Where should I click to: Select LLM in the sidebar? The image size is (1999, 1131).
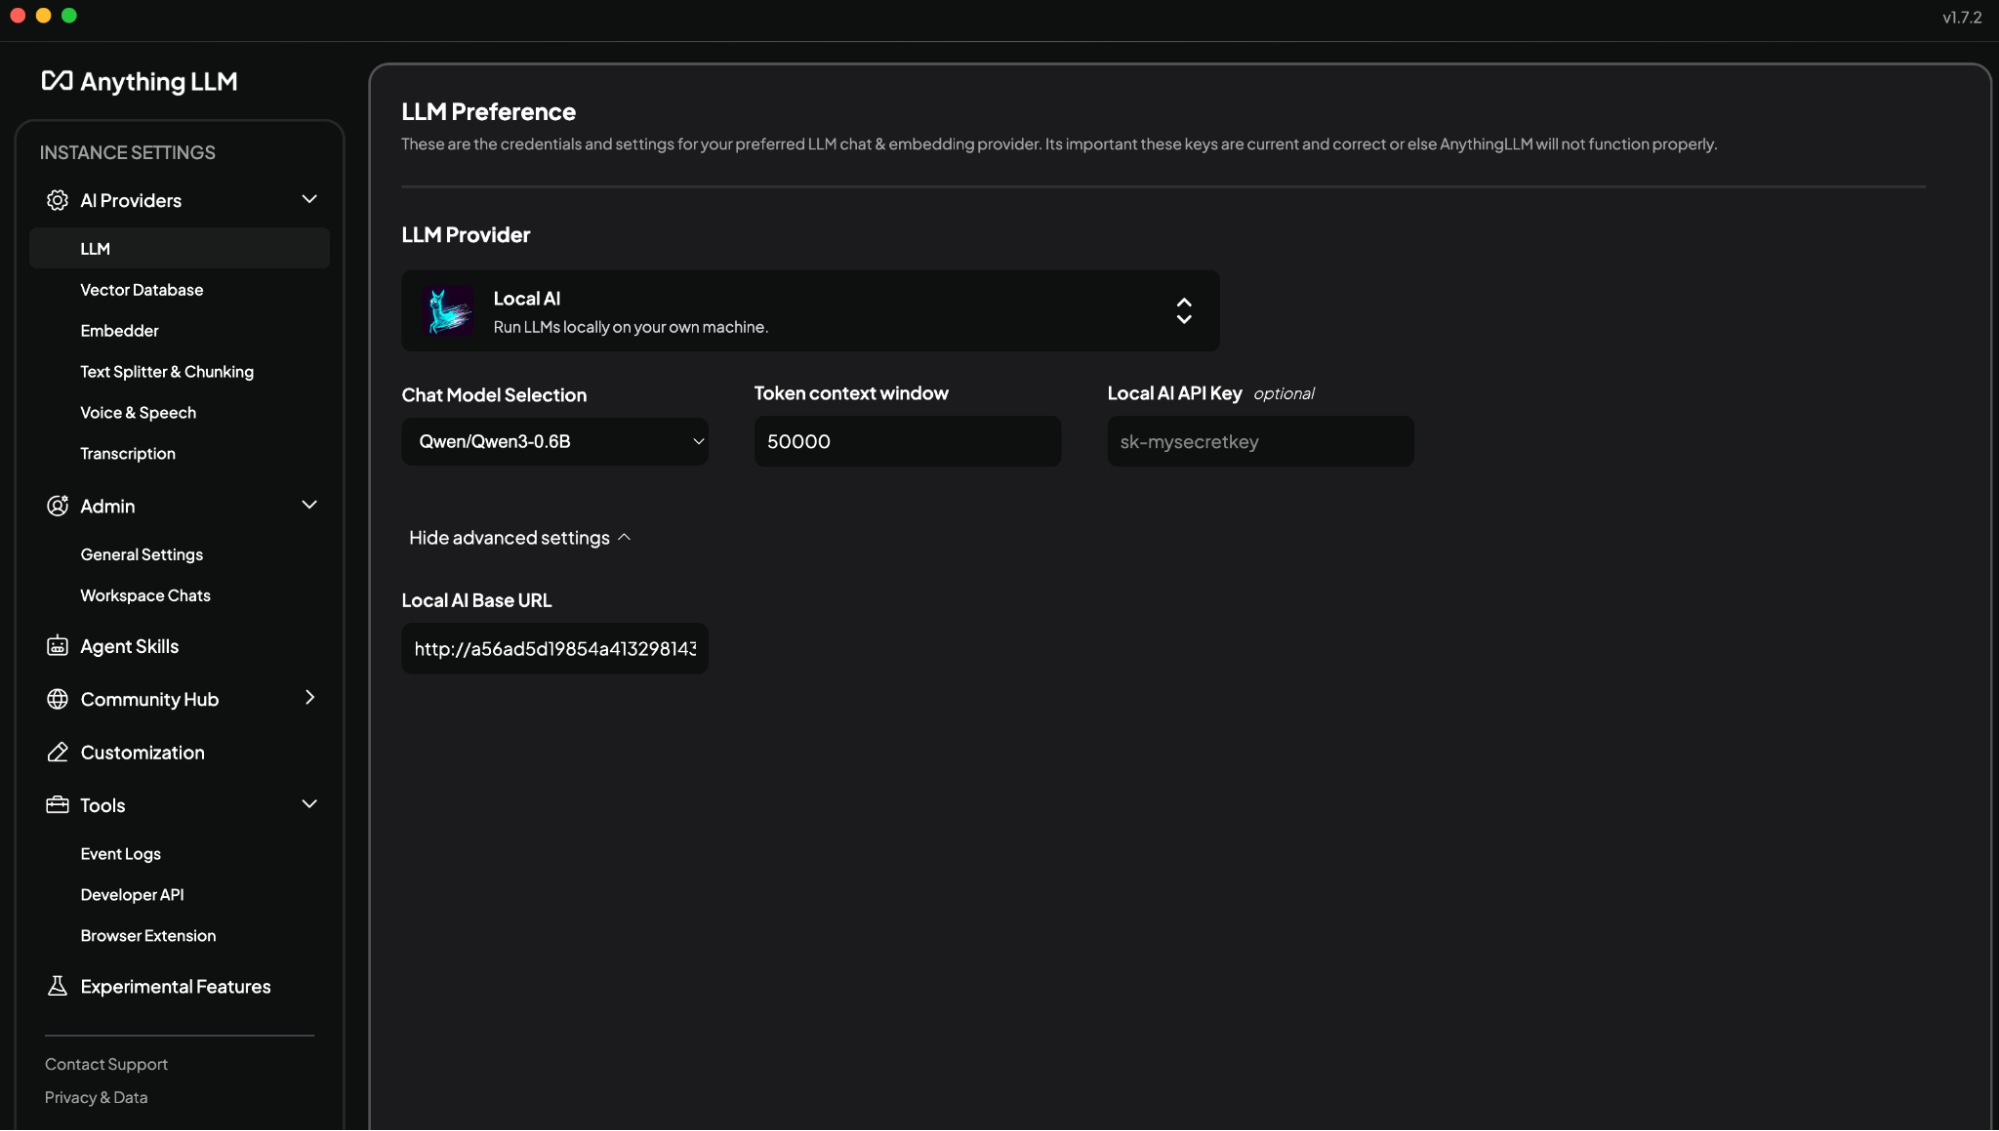[x=180, y=248]
